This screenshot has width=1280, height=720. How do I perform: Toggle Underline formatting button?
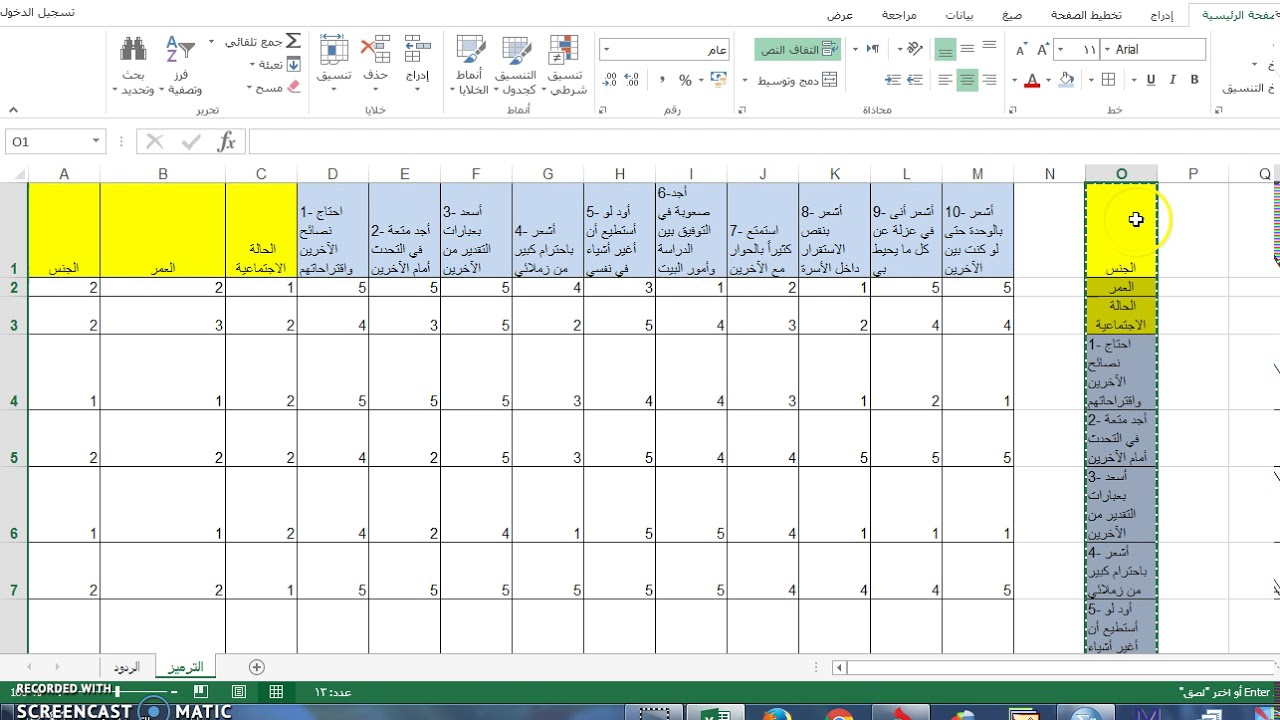(x=1151, y=80)
